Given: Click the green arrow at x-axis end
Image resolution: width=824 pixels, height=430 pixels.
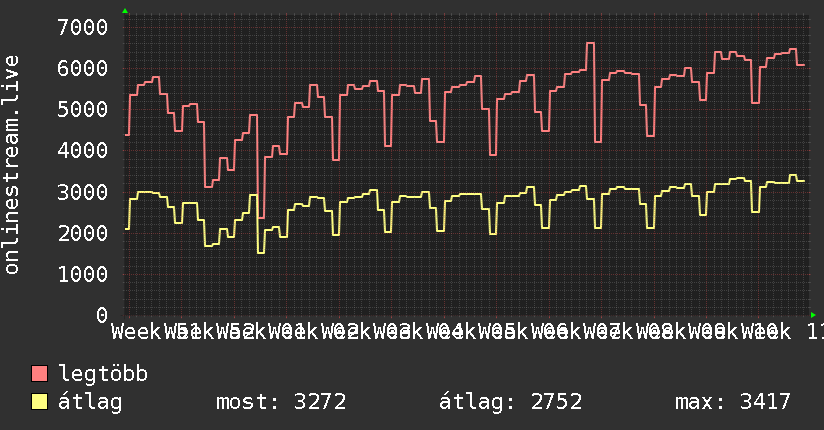Looking at the screenshot, I should click(x=813, y=315).
